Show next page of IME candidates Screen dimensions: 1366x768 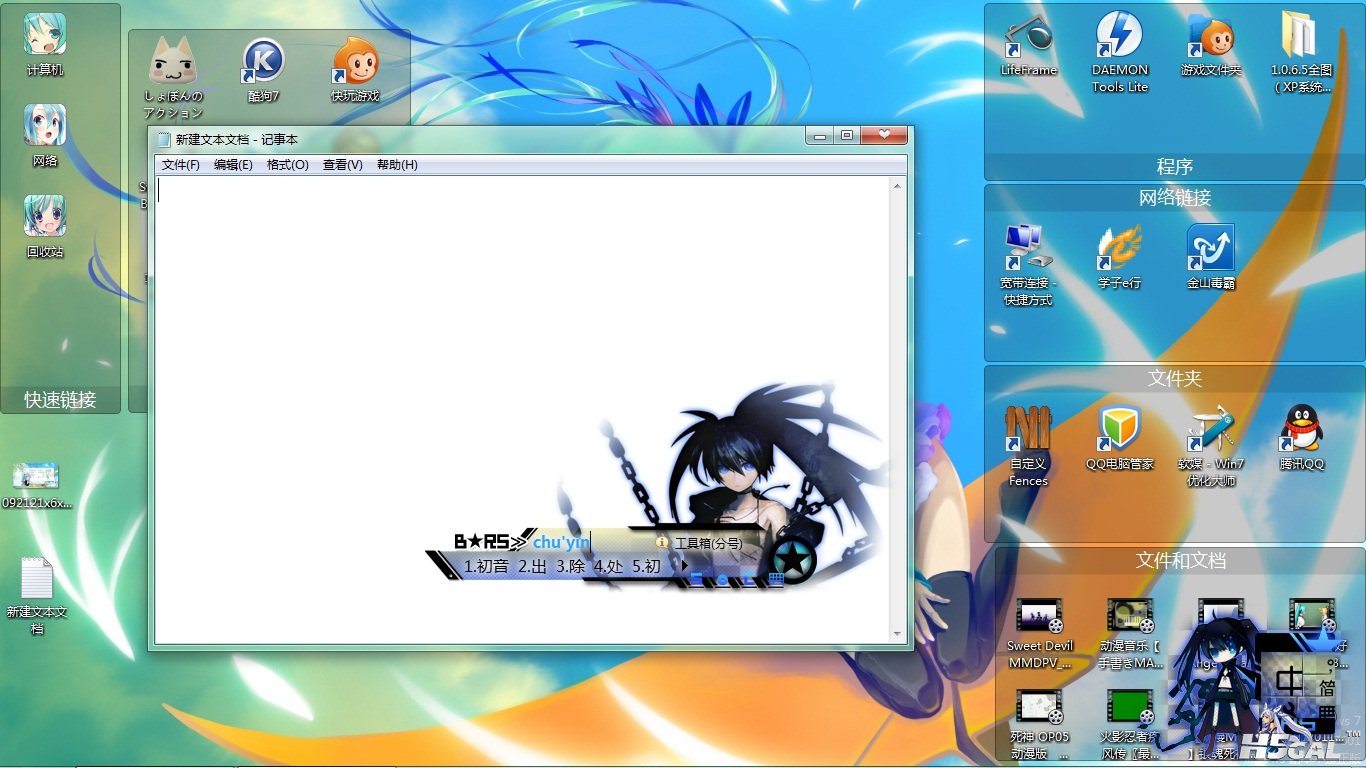click(685, 566)
